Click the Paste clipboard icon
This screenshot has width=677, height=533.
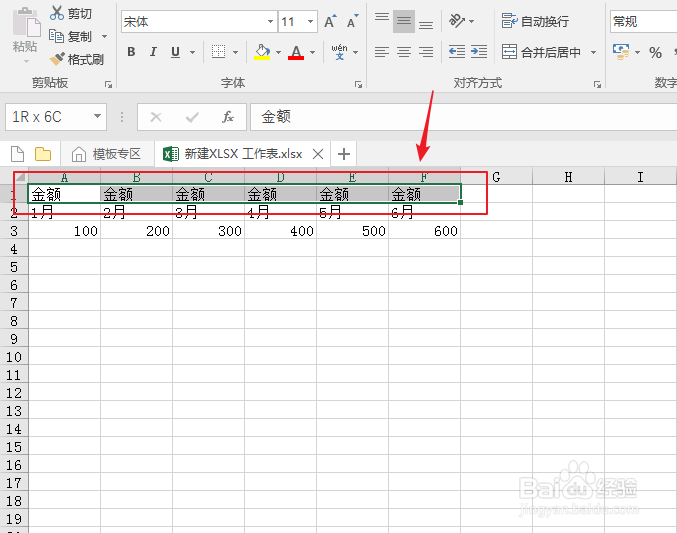25,23
